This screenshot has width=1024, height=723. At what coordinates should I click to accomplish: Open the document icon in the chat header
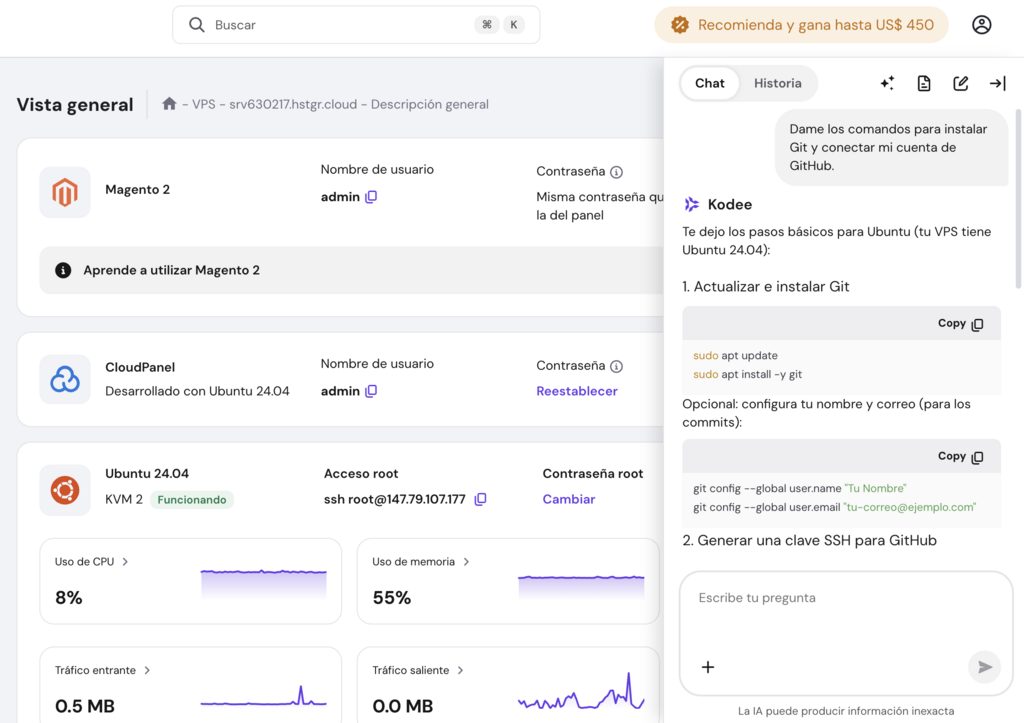coord(923,83)
